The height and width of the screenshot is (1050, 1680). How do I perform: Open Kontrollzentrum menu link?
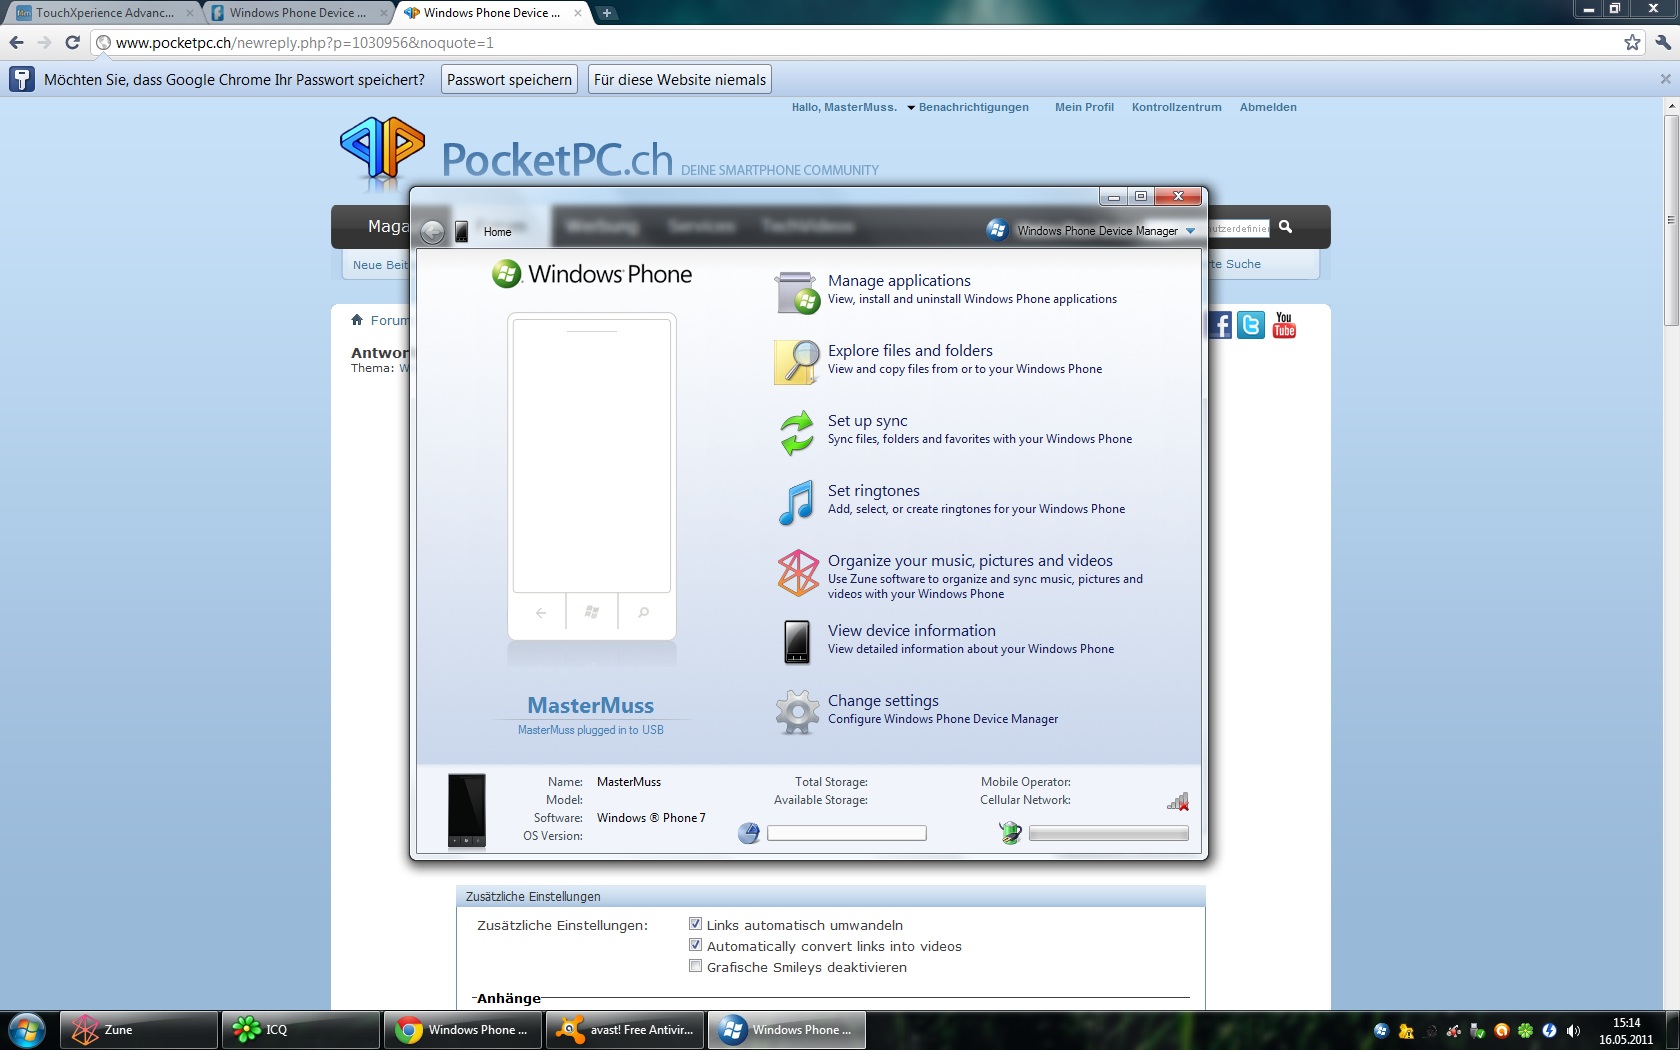coord(1176,107)
